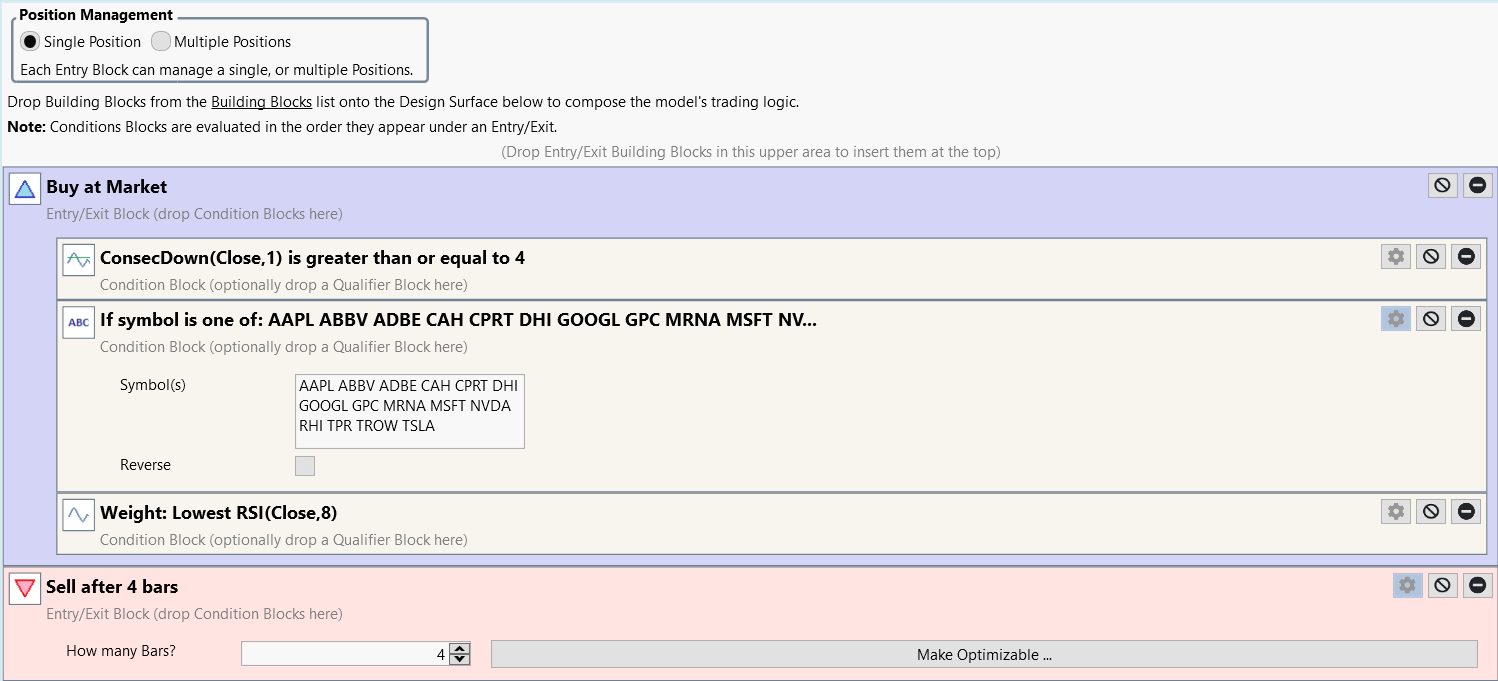Open the Building Blocks link
The height and width of the screenshot is (681, 1498).
coord(261,102)
